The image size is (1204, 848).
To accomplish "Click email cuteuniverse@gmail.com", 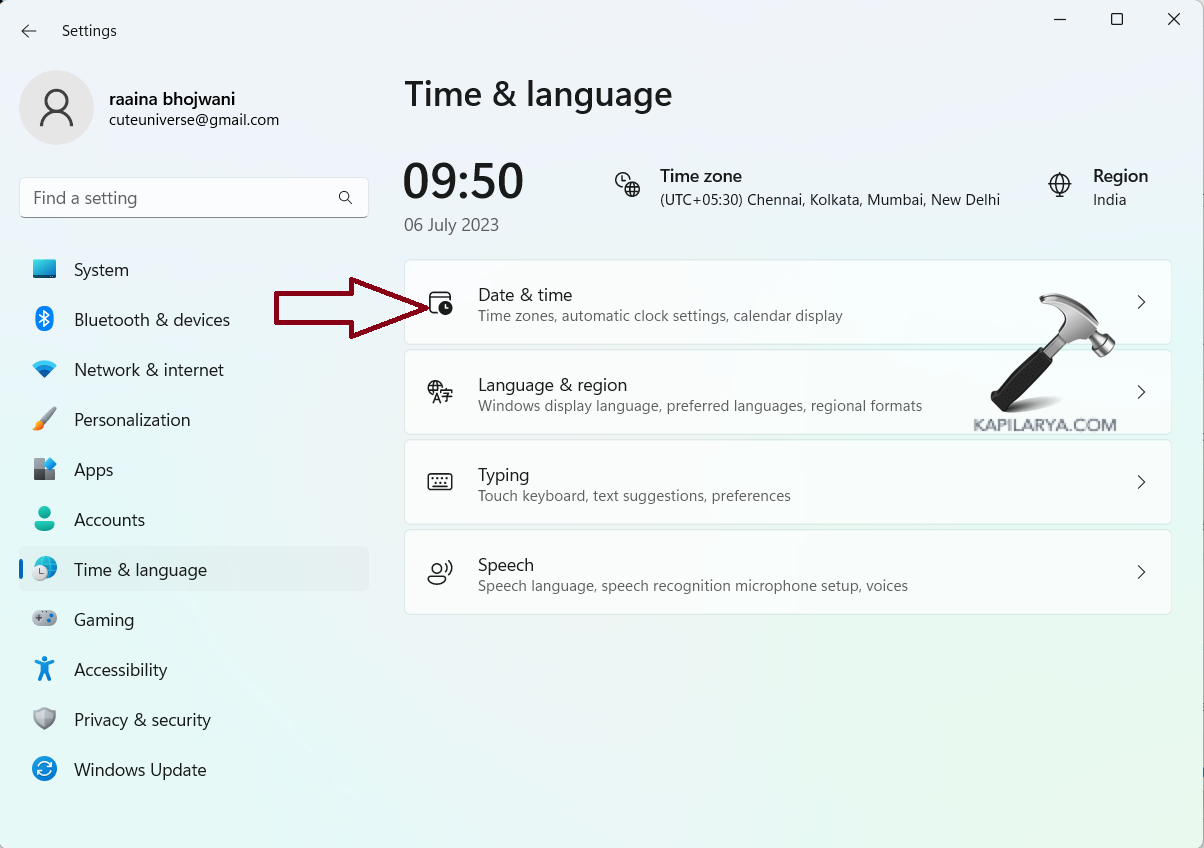I will tap(194, 120).
